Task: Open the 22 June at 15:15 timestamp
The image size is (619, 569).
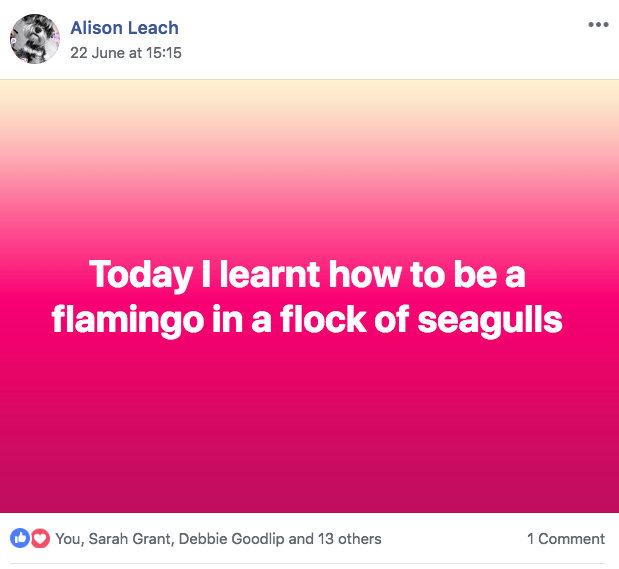Action: coord(126,52)
